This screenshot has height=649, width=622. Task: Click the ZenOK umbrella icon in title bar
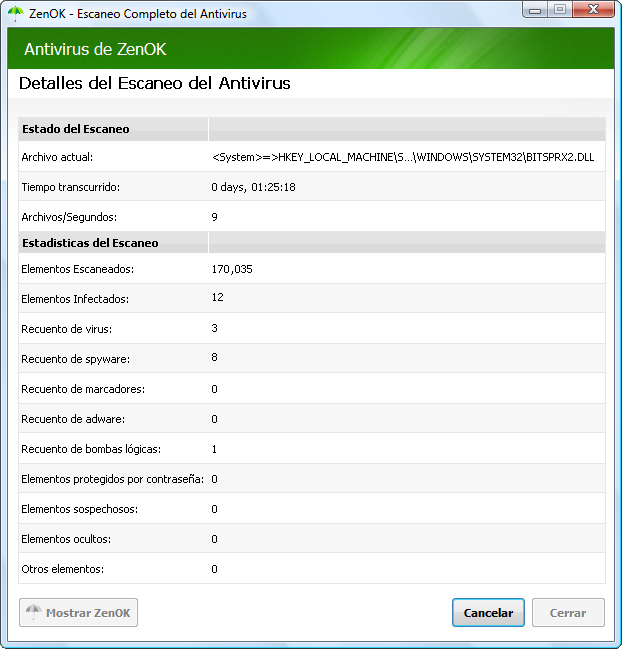(15, 14)
